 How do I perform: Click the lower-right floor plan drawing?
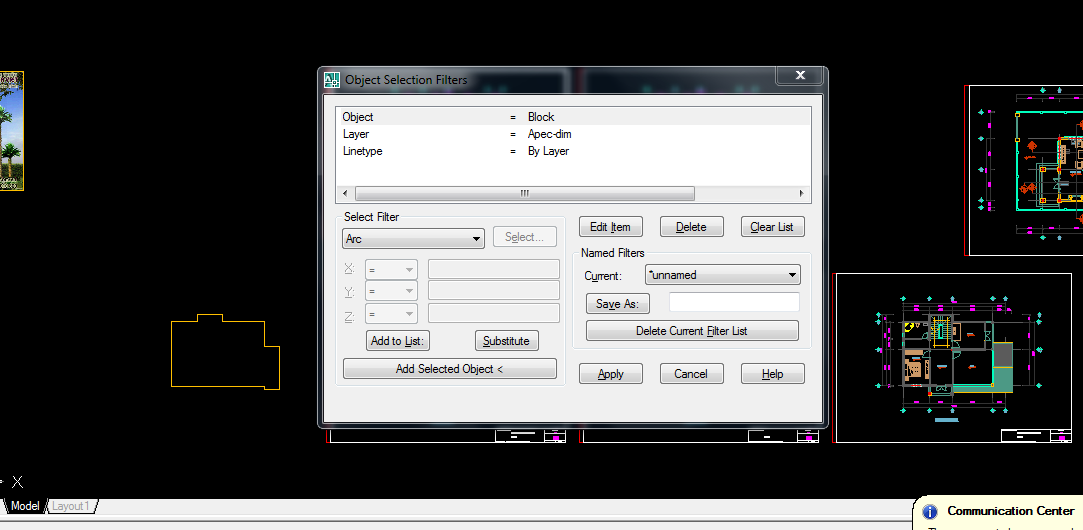click(x=954, y=358)
